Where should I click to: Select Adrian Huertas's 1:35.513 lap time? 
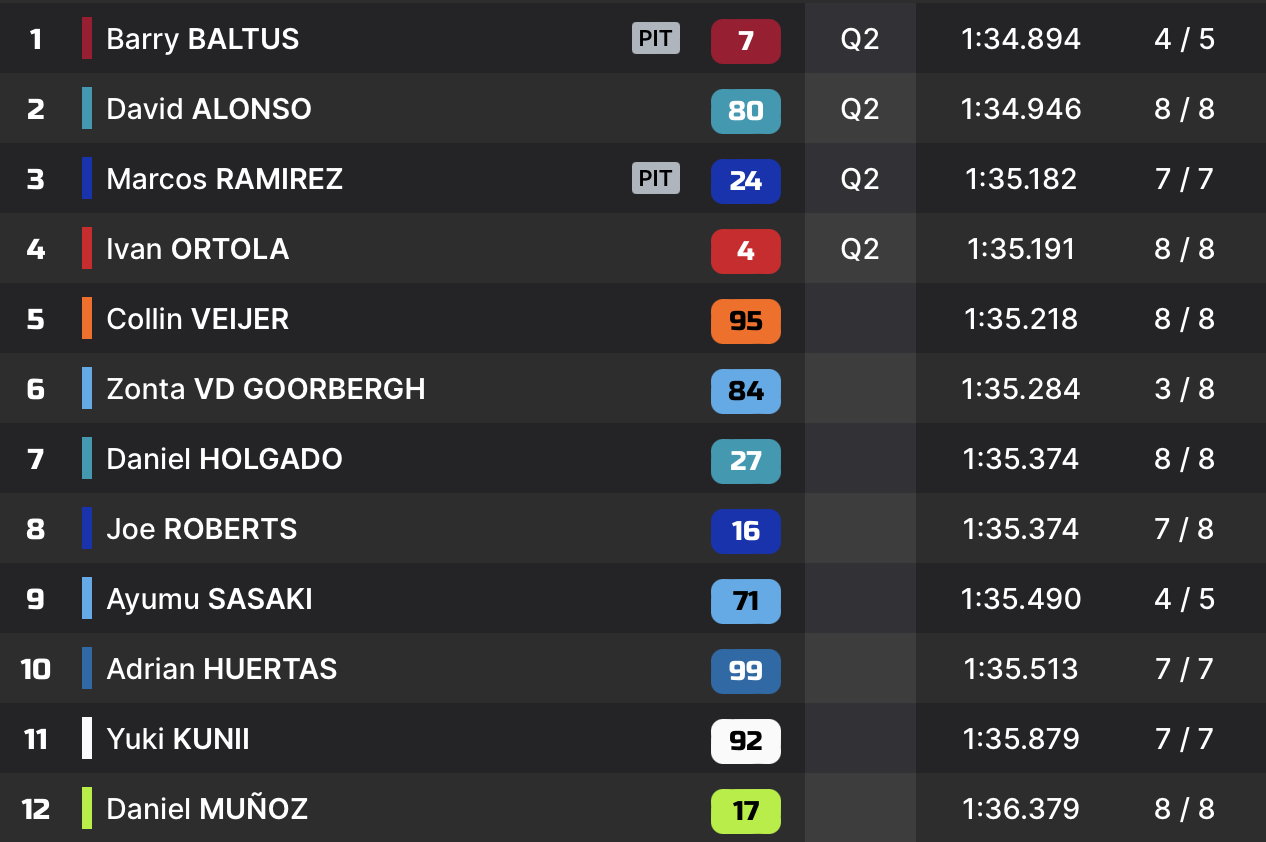pos(1021,669)
